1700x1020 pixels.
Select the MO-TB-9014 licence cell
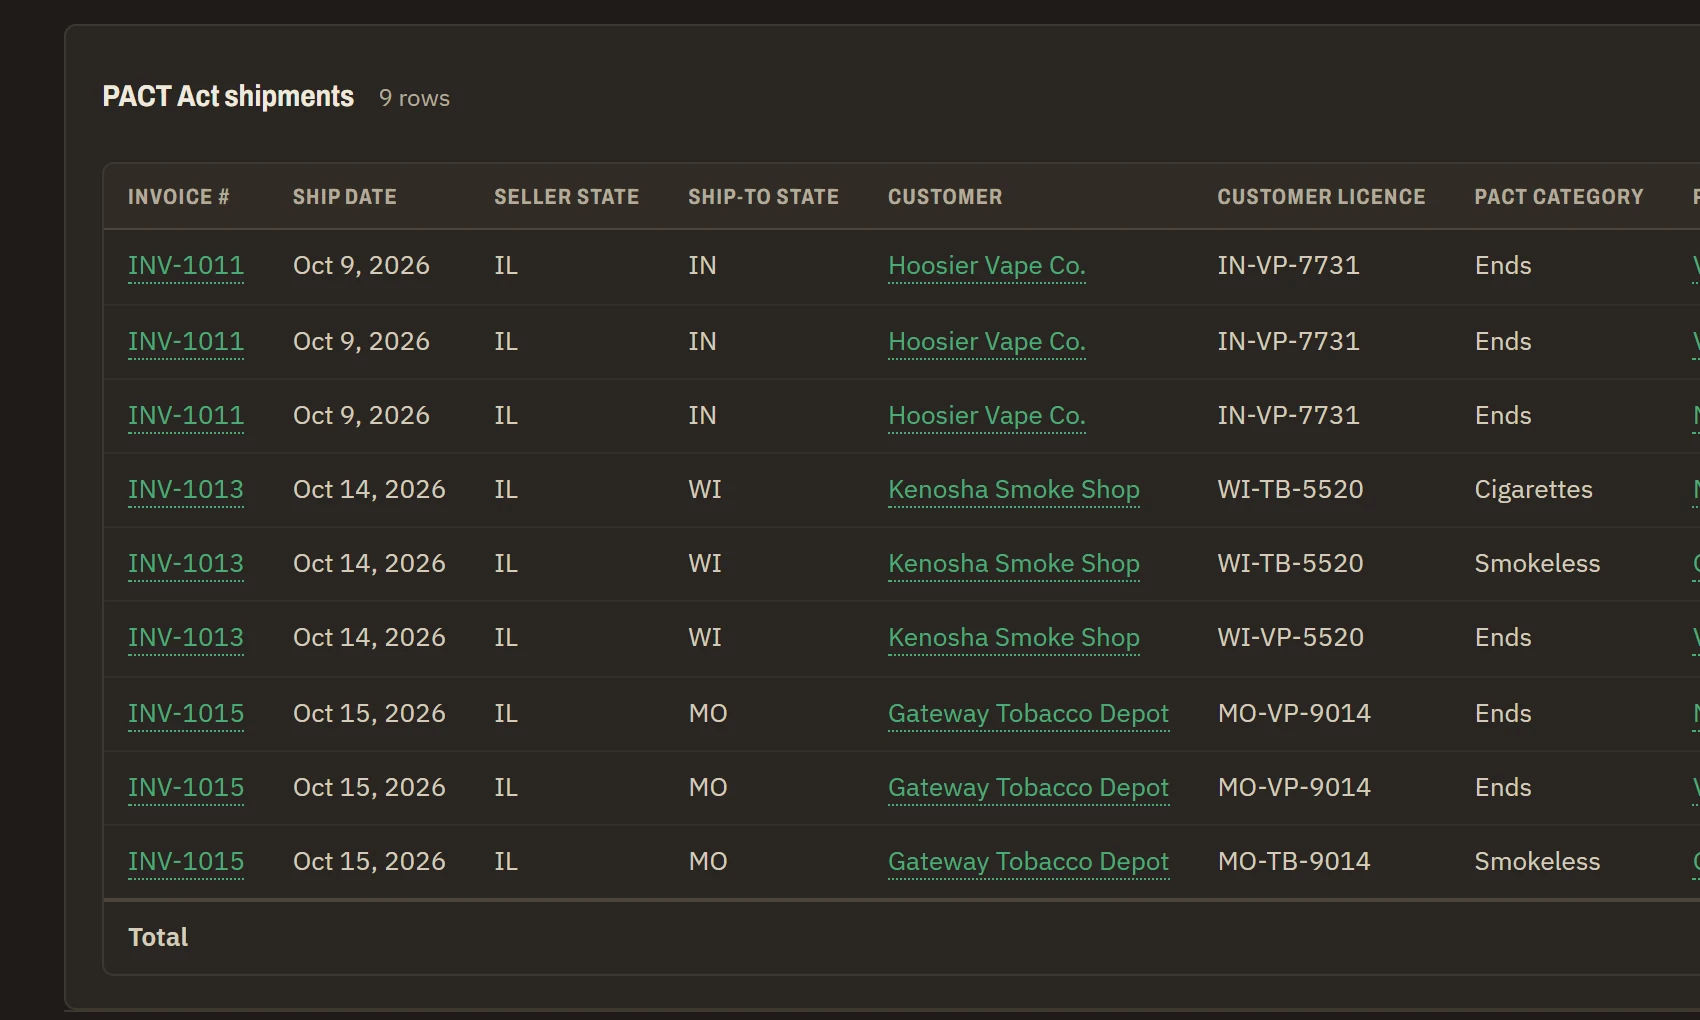1294,862
